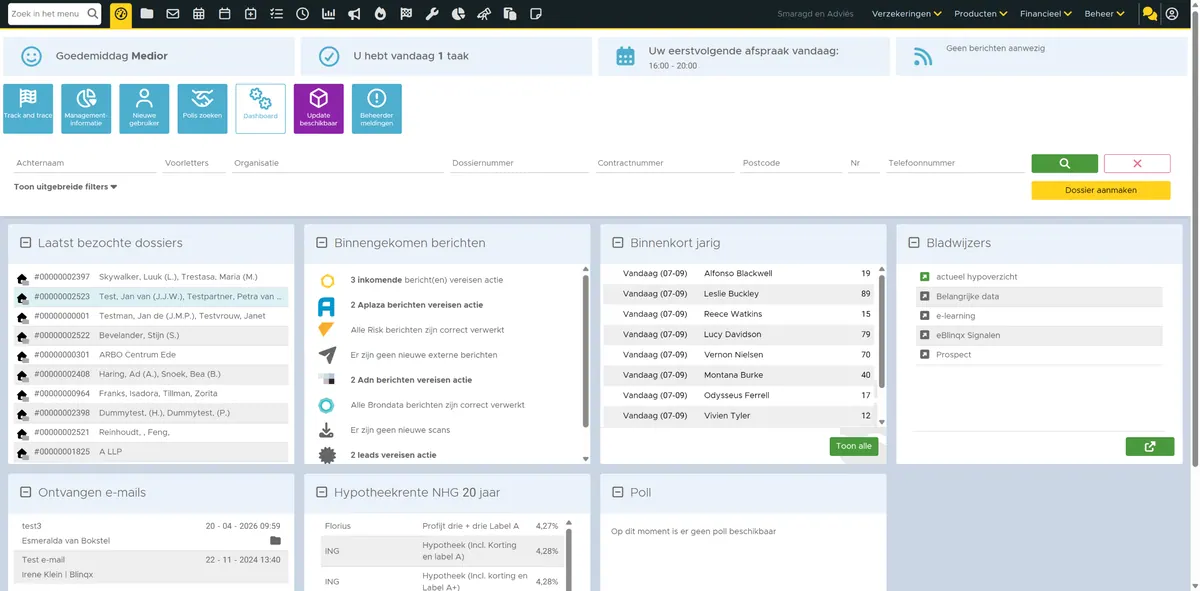Screen dimensions: 1200x591
Task: Collapse the Hypotheekrente NHG 20 jaar panel
Action: [x=321, y=493]
